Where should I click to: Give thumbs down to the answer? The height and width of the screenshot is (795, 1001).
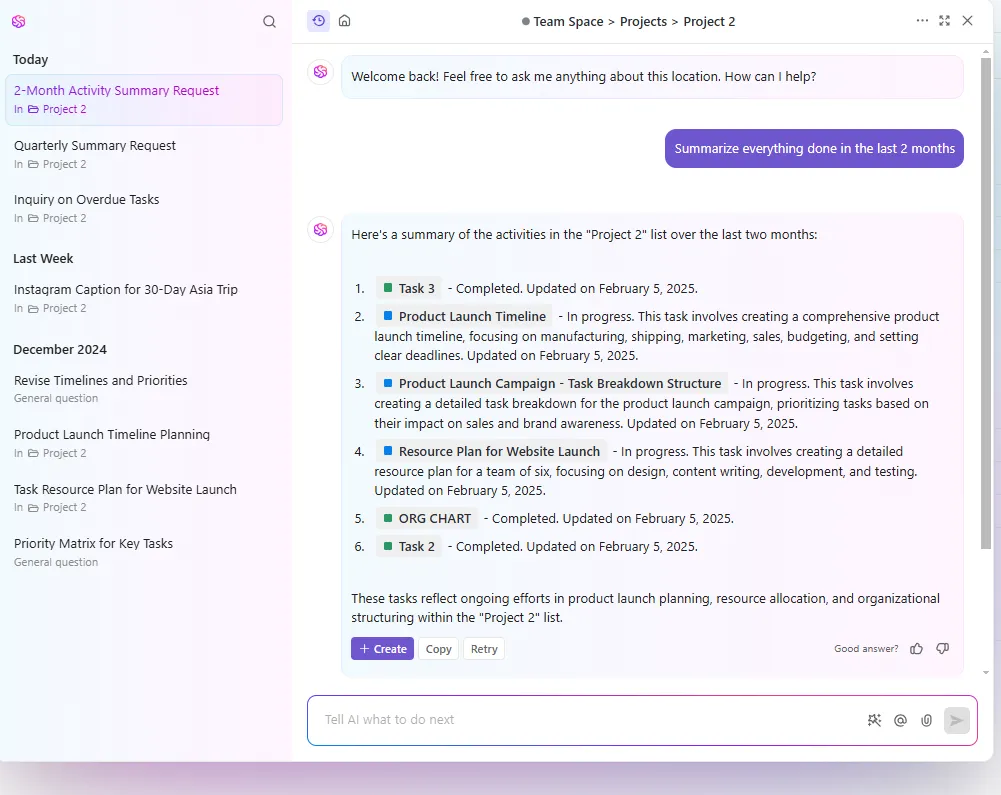click(942, 649)
